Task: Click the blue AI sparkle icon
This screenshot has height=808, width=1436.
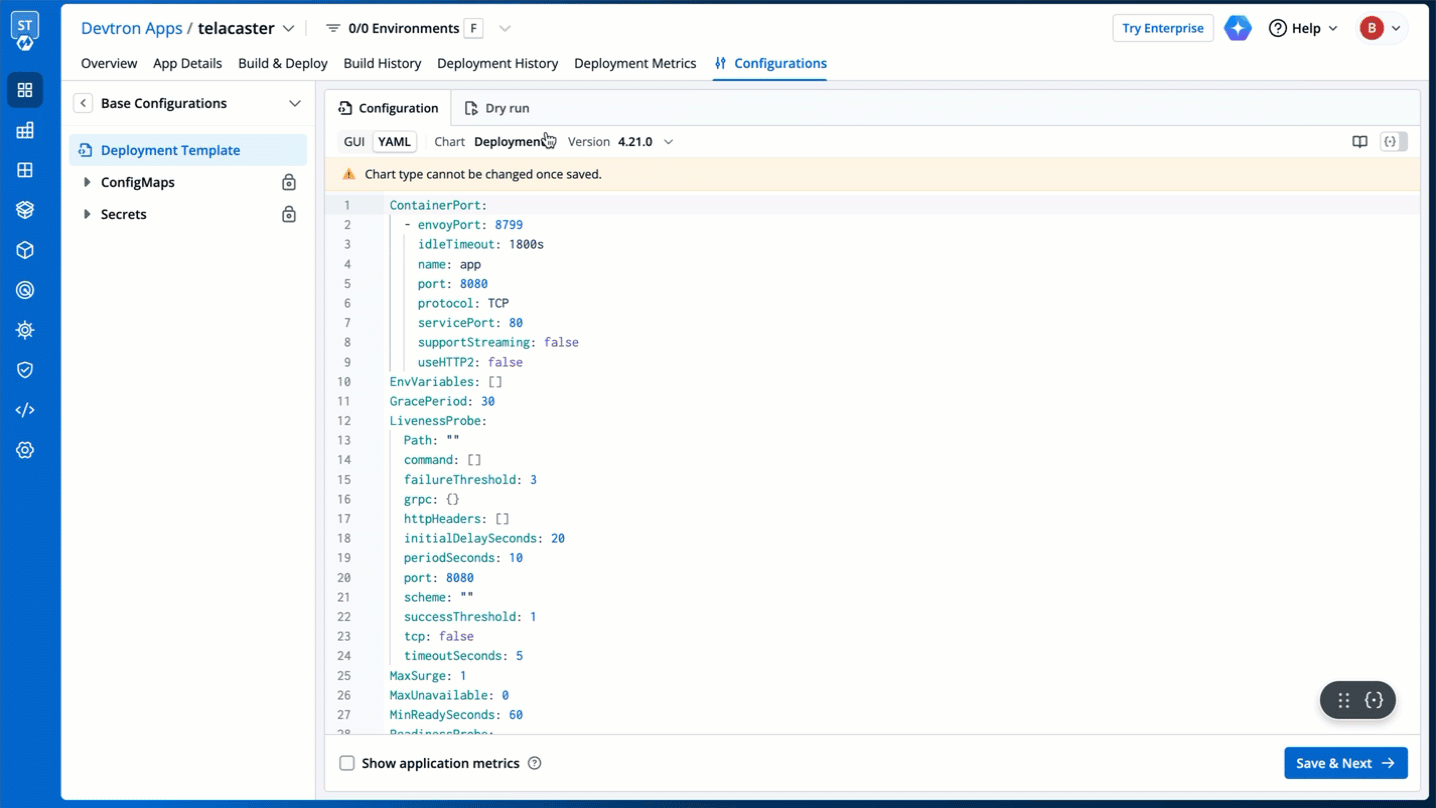Action: (1238, 28)
